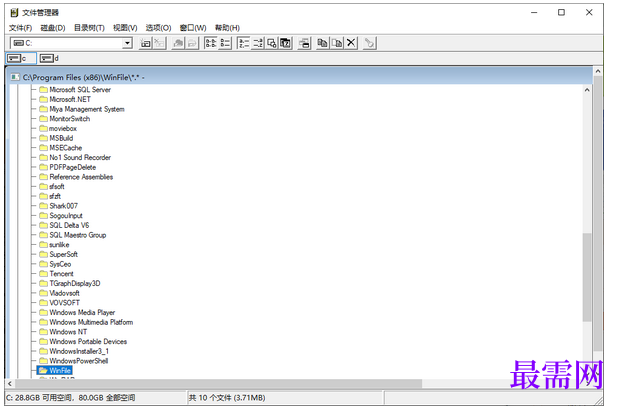Click status text '共 10 个文件 (3.71MB)'

tap(227, 398)
